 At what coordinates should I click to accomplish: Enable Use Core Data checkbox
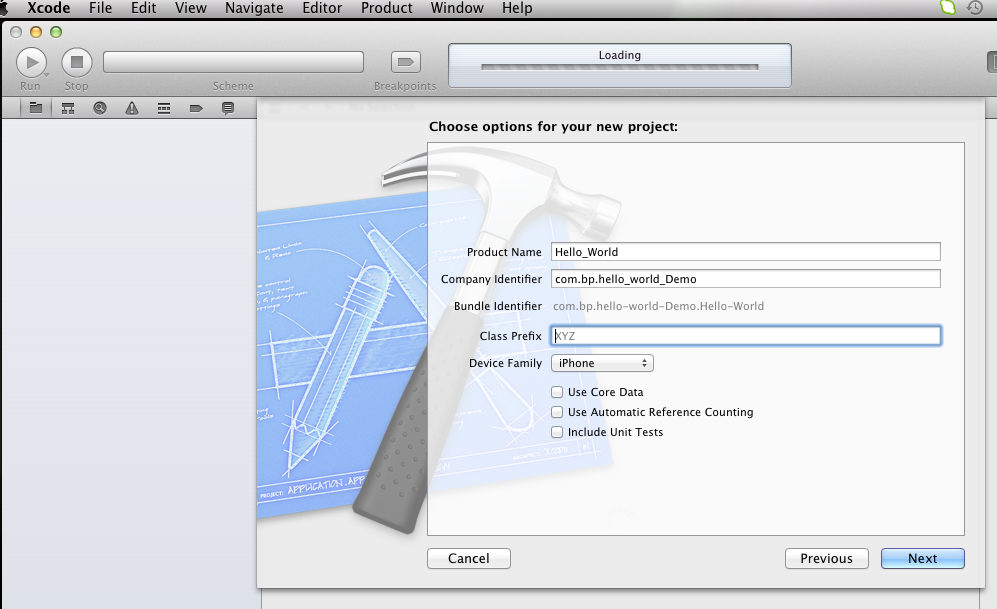coord(557,392)
